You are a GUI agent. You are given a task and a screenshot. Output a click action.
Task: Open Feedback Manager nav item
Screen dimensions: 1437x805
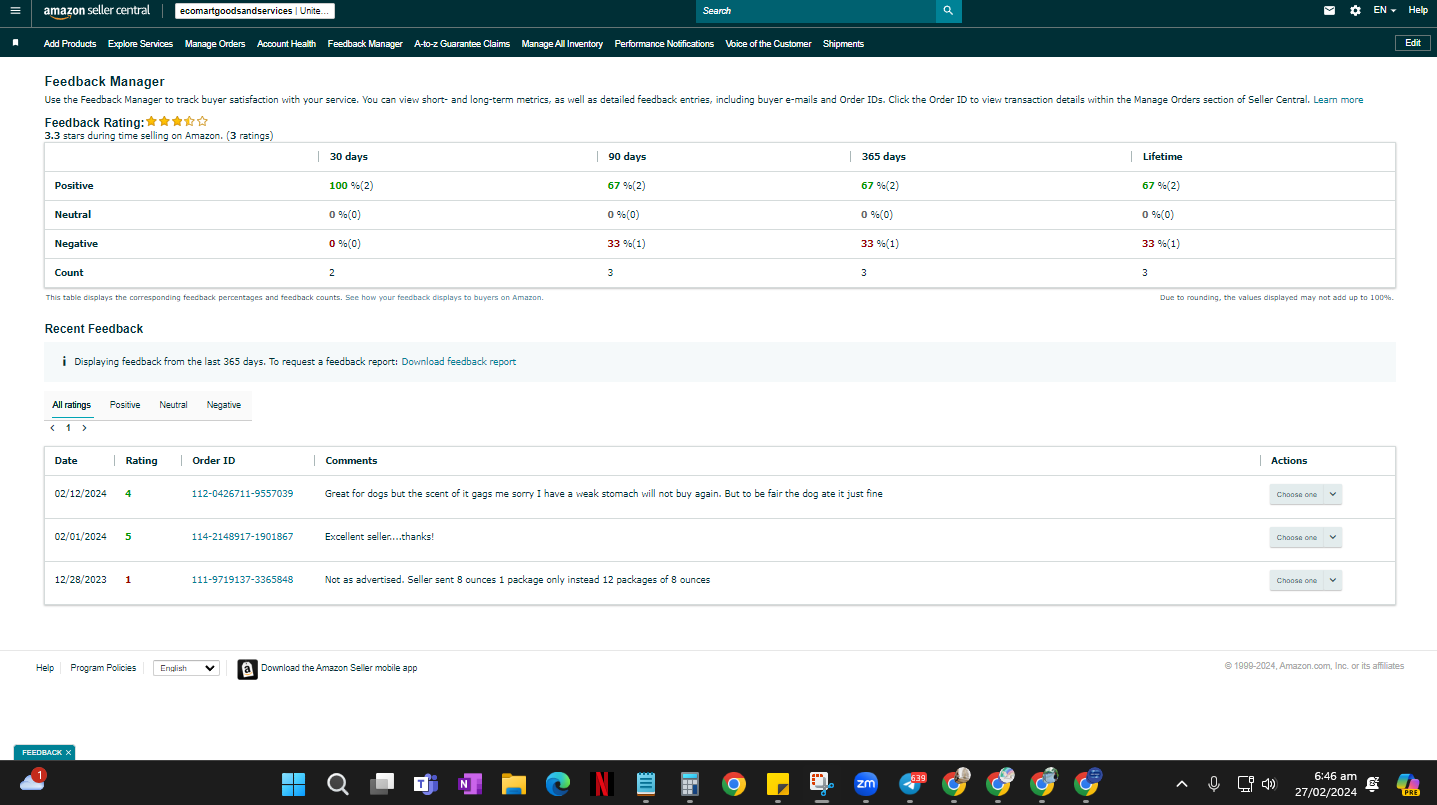click(365, 44)
